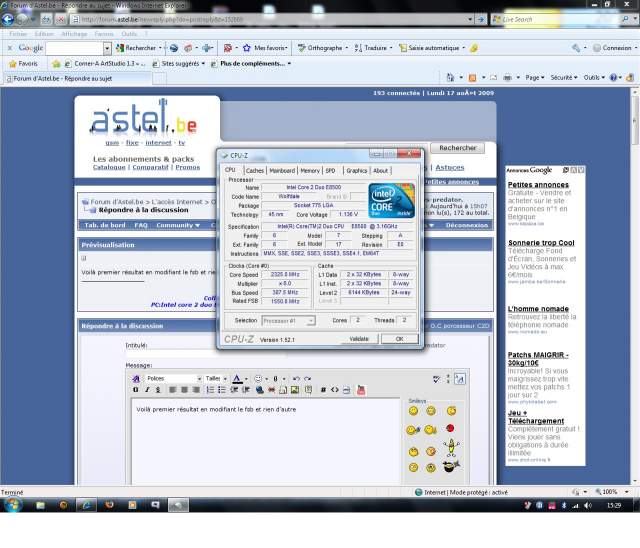Open the text color picker dropdown
The width and height of the screenshot is (640, 548).
point(246,378)
